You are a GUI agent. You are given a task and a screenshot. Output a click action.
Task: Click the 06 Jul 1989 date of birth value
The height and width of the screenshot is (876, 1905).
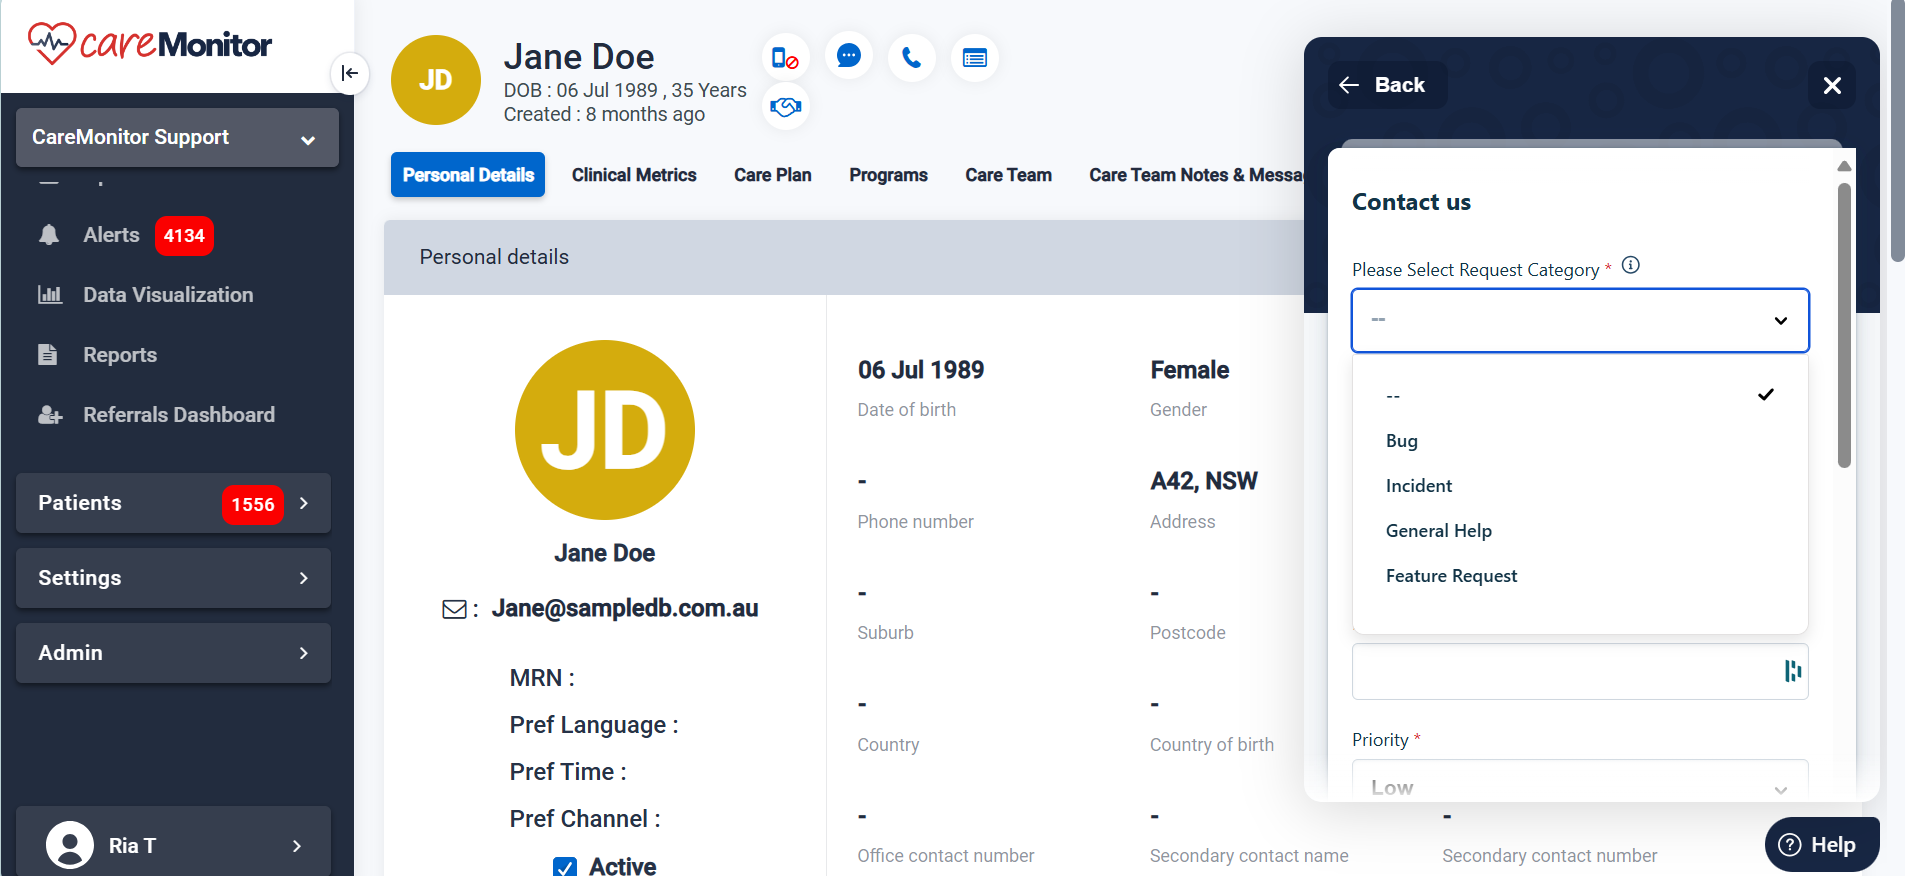pyautogui.click(x=921, y=370)
